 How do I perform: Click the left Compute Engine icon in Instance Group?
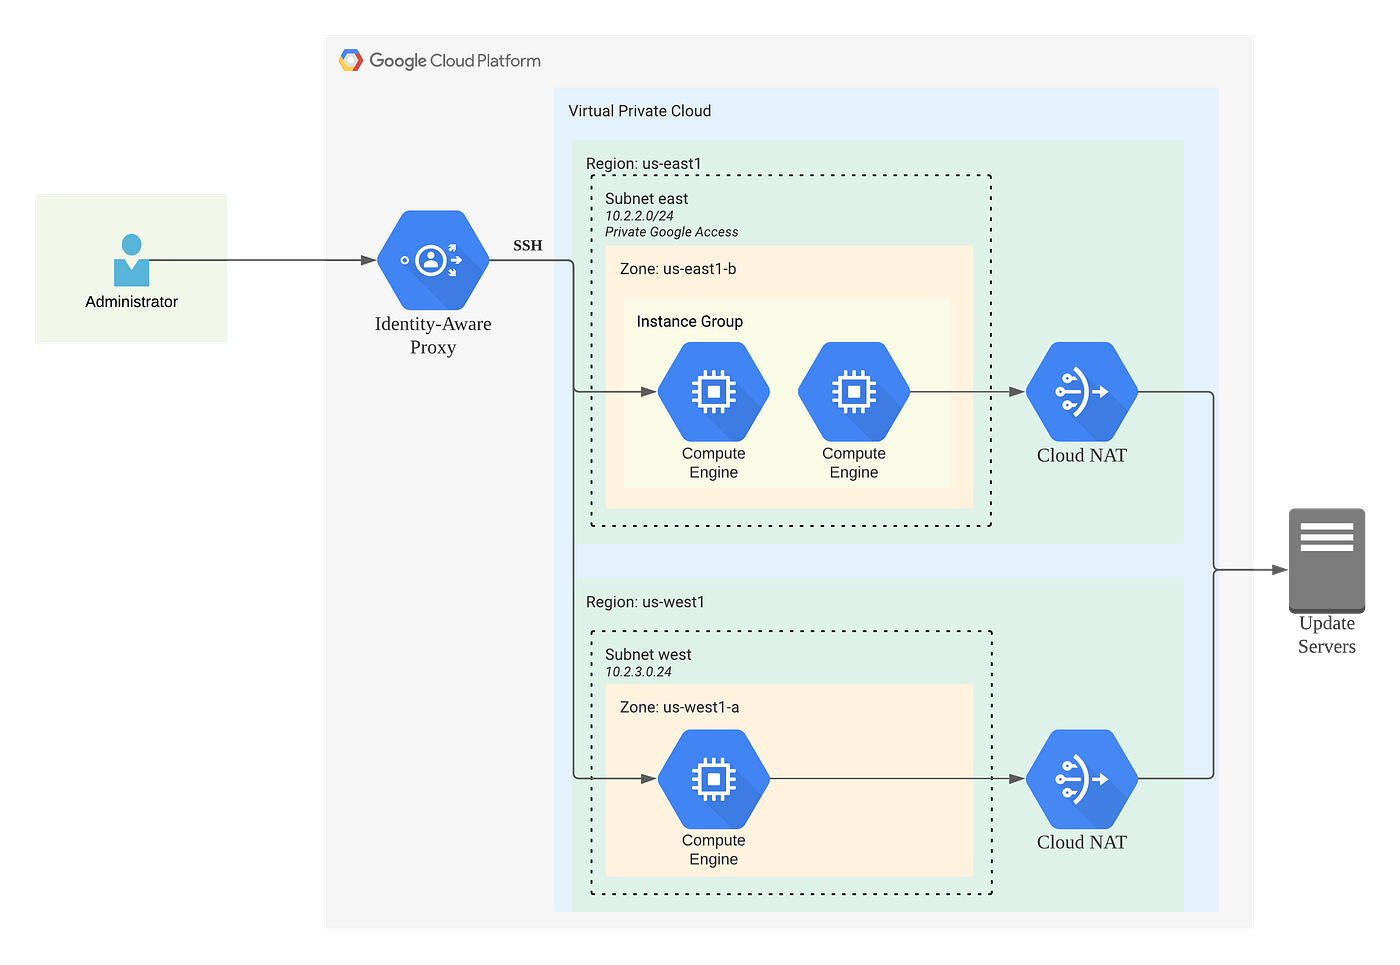pos(712,392)
